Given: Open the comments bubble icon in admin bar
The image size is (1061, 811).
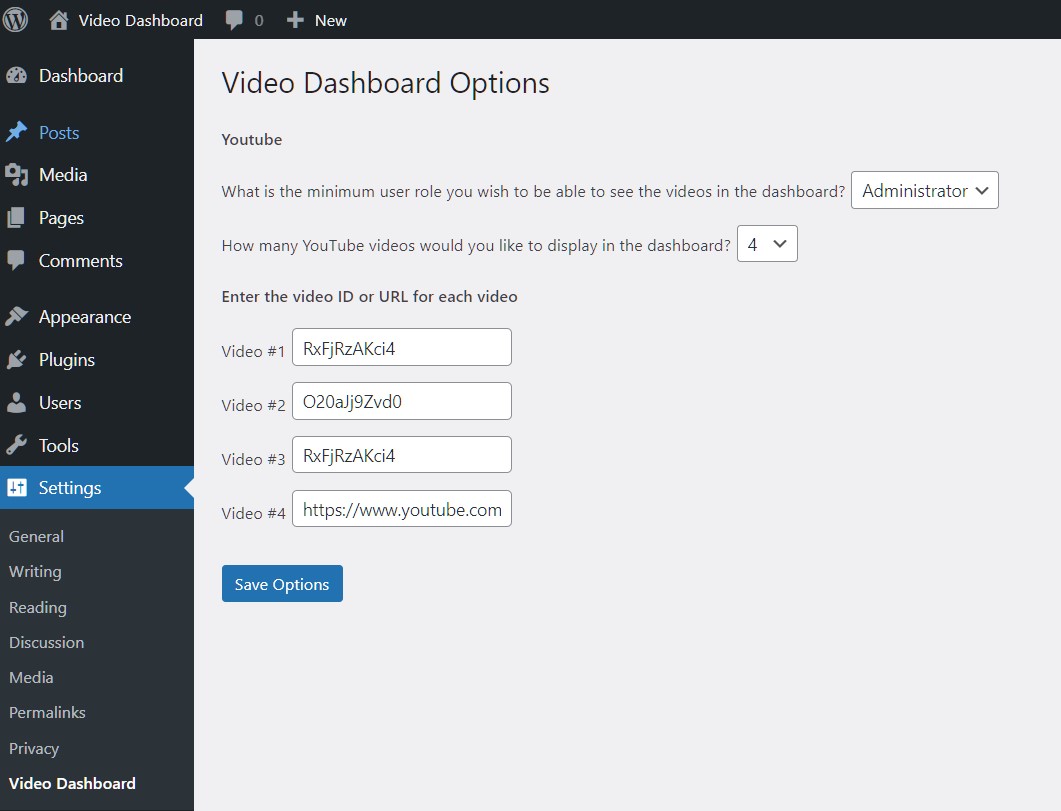Looking at the screenshot, I should click(234, 20).
